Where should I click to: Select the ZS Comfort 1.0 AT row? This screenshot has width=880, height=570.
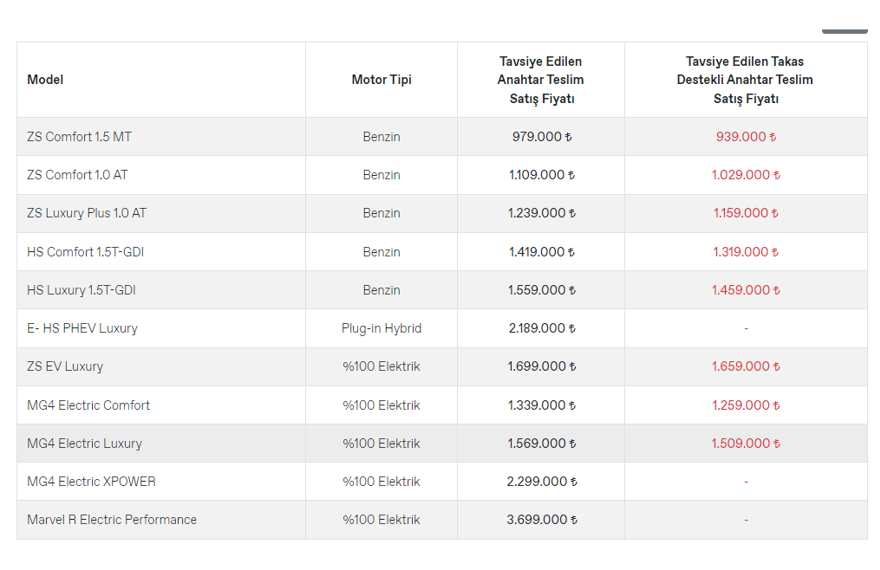77,175
